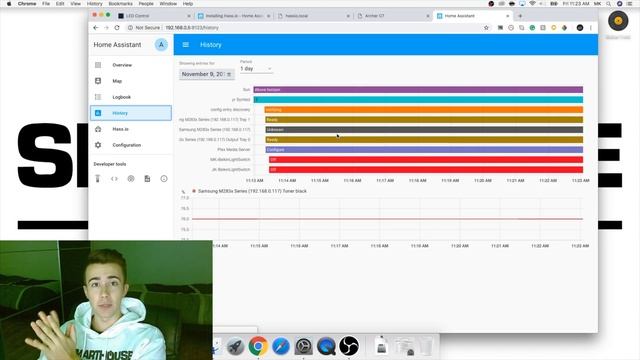Open the Map panel icon
This screenshot has width=640, height=360.
tap(98, 81)
